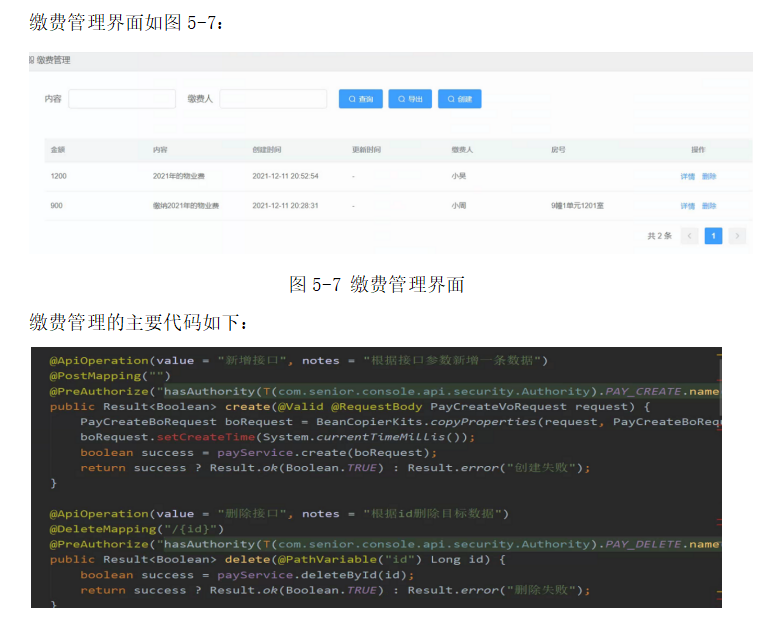The width and height of the screenshot is (778, 619).
Task: Click payService.deleteById(id) in the code
Action: [x=312, y=575]
